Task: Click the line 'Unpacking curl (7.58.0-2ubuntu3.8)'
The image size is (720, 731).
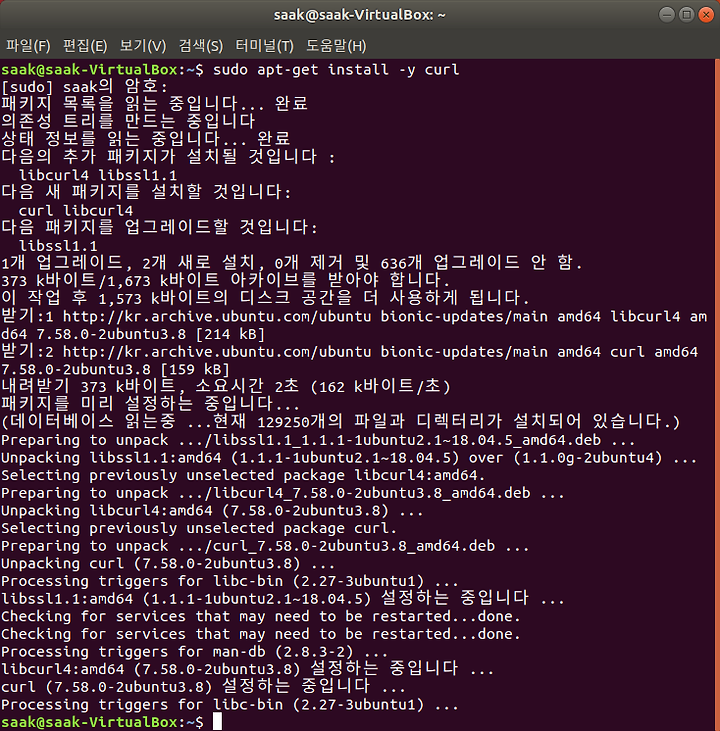Action: [168, 564]
